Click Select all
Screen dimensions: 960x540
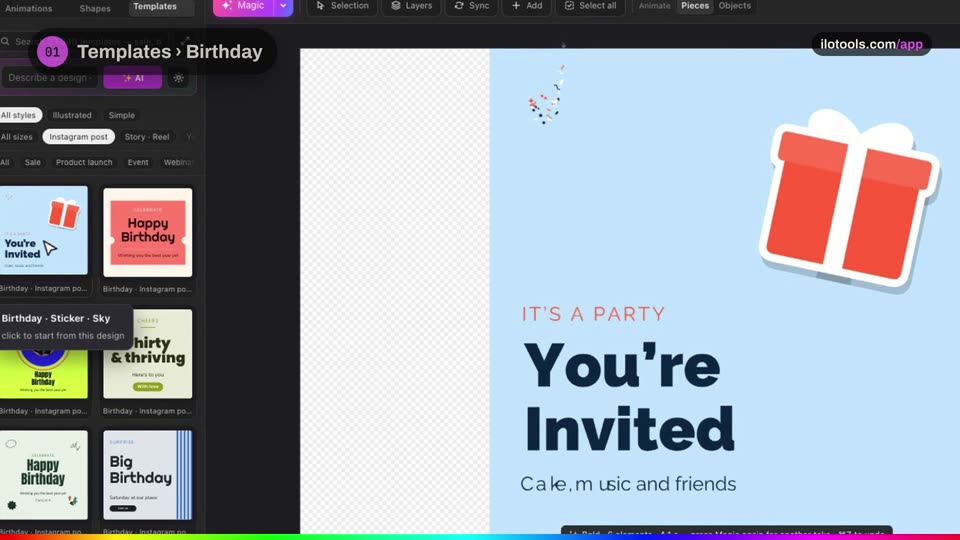pos(590,6)
